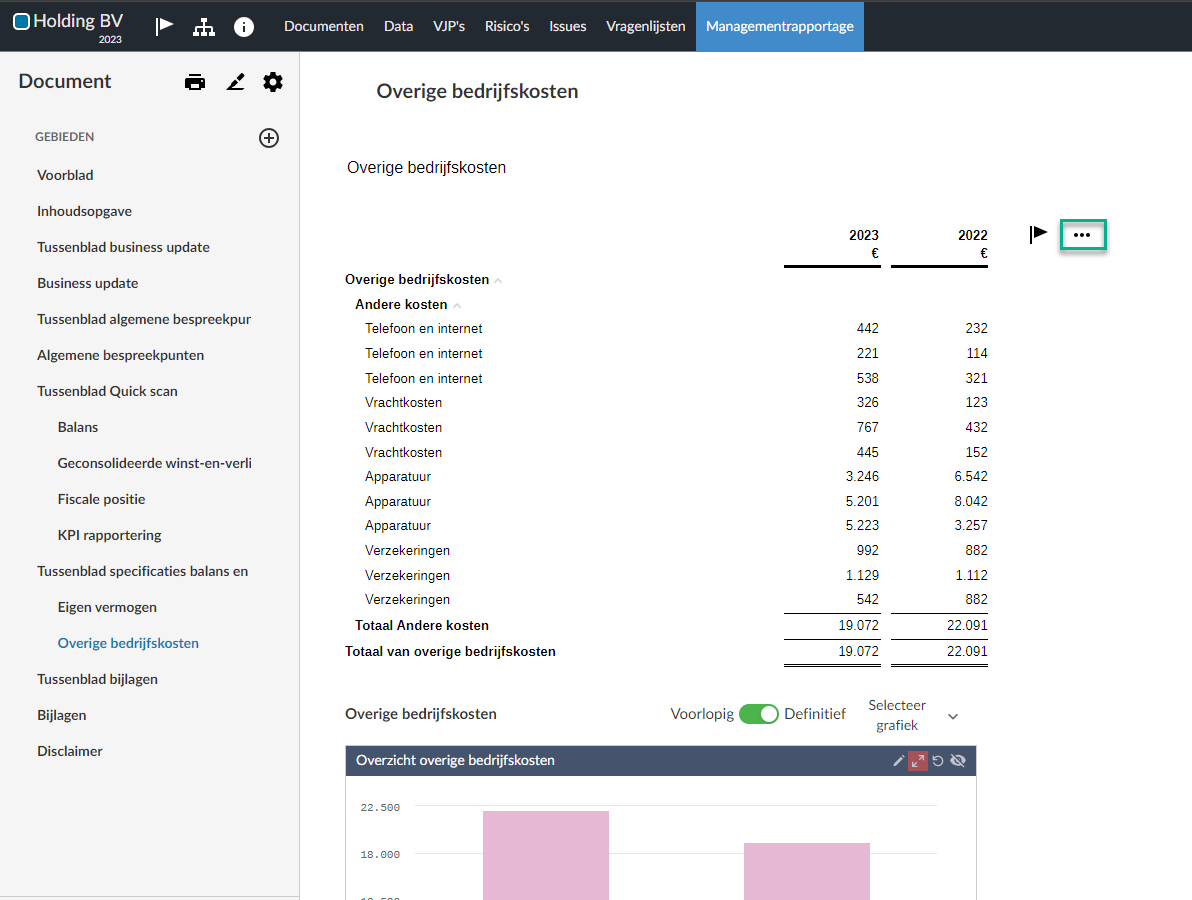Open the Risico's menu
Viewport: 1192px width, 900px height.
click(507, 27)
